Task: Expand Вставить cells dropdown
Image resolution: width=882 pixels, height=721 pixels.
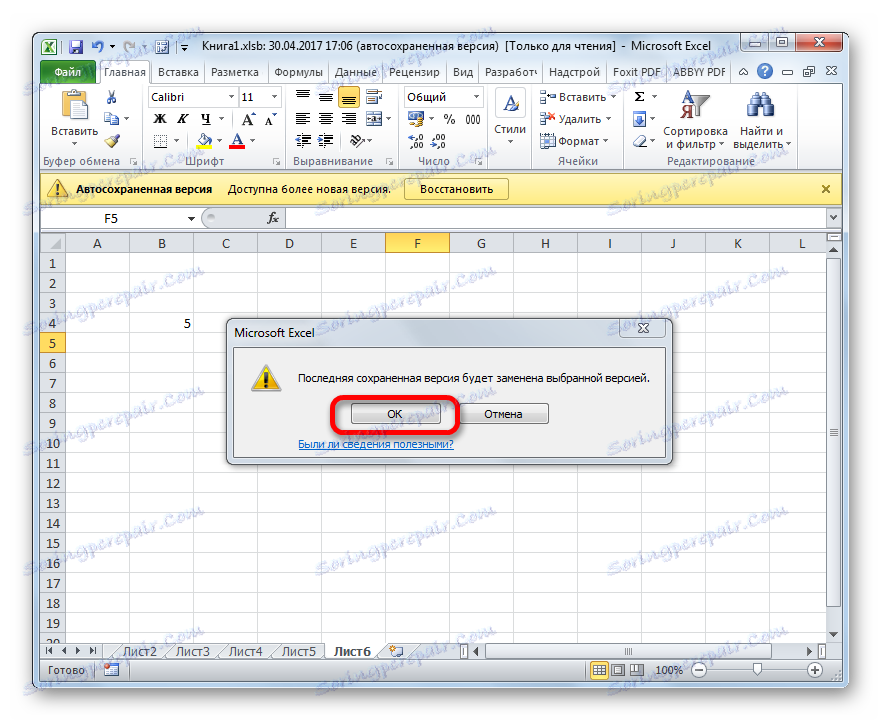Action: click(x=613, y=97)
